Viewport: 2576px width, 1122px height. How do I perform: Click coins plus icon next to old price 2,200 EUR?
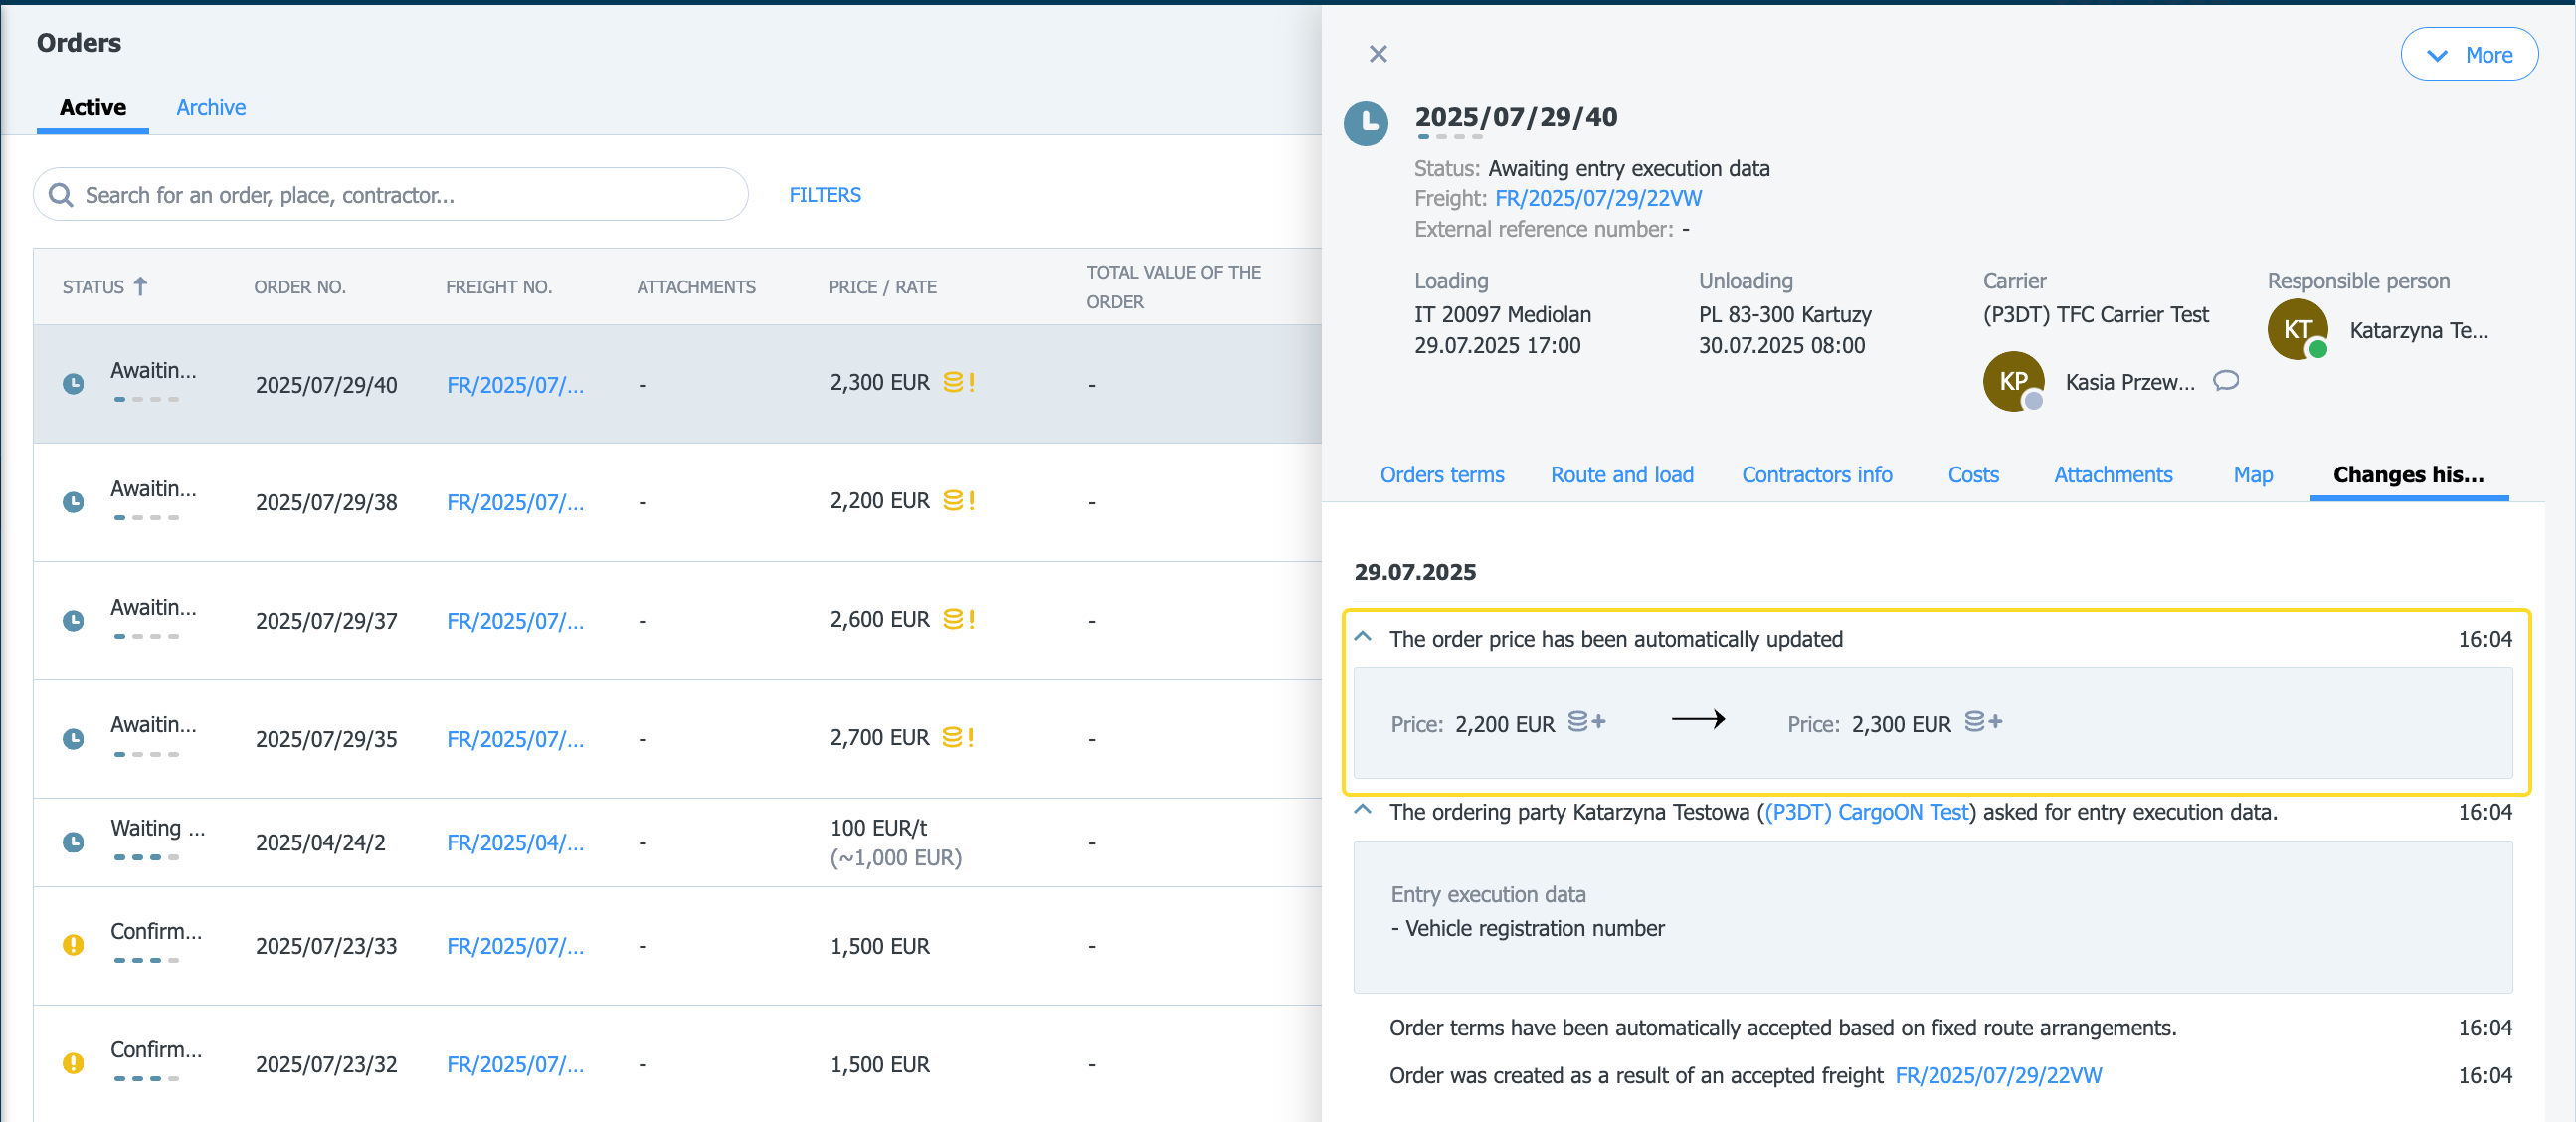[1586, 721]
